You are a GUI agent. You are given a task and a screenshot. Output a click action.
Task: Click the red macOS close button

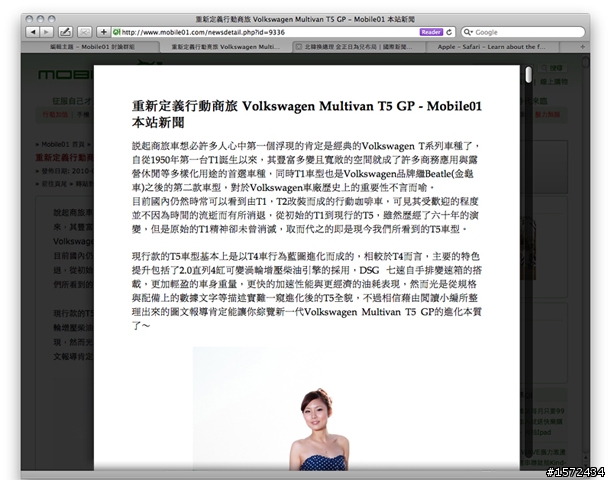pos(29,19)
